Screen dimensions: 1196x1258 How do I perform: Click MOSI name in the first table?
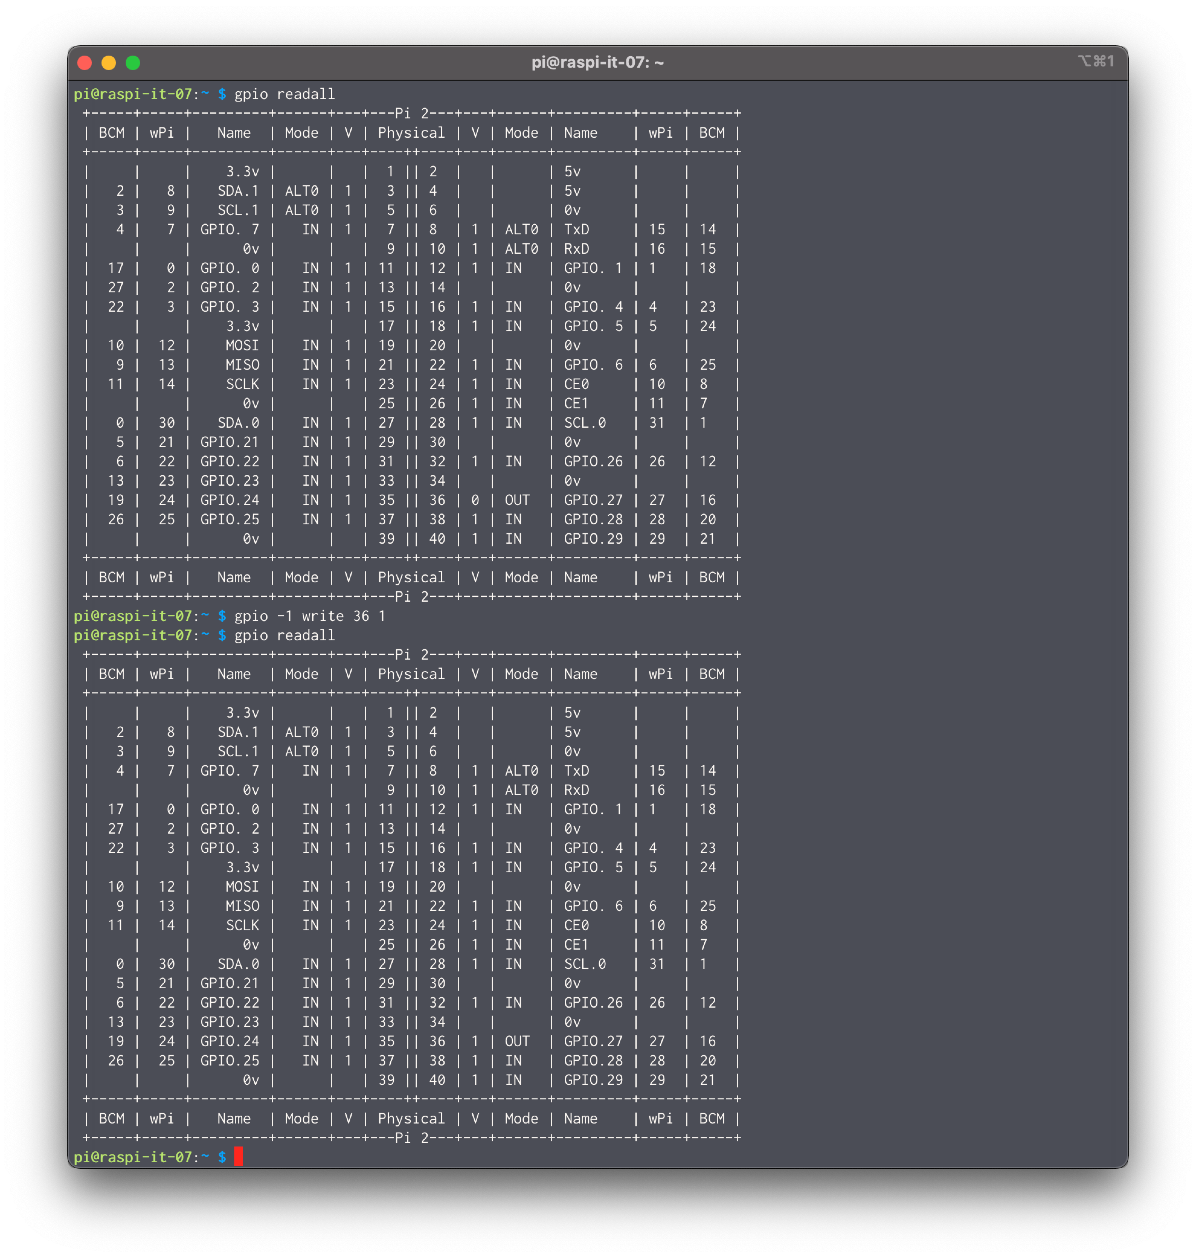(x=242, y=345)
